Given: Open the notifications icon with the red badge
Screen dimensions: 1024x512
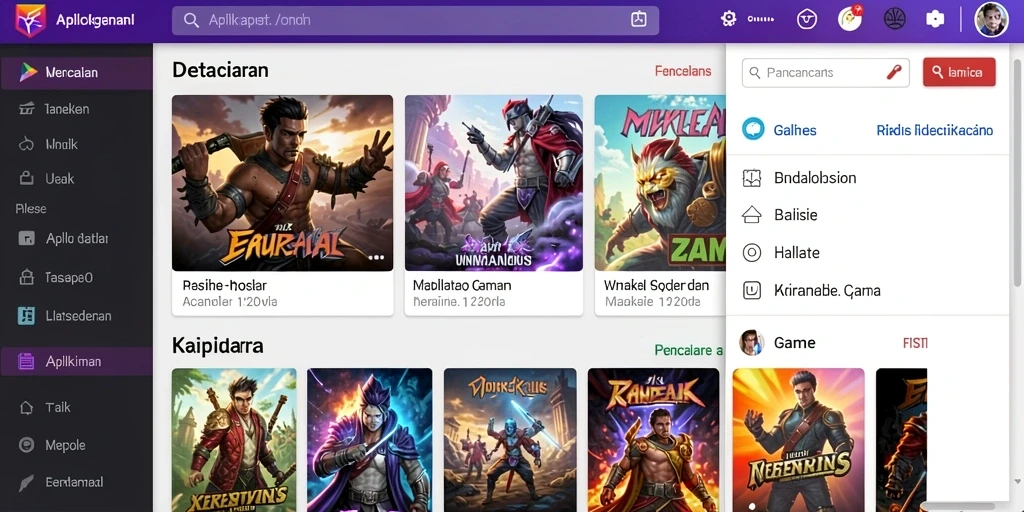Looking at the screenshot, I should click(x=850, y=18).
